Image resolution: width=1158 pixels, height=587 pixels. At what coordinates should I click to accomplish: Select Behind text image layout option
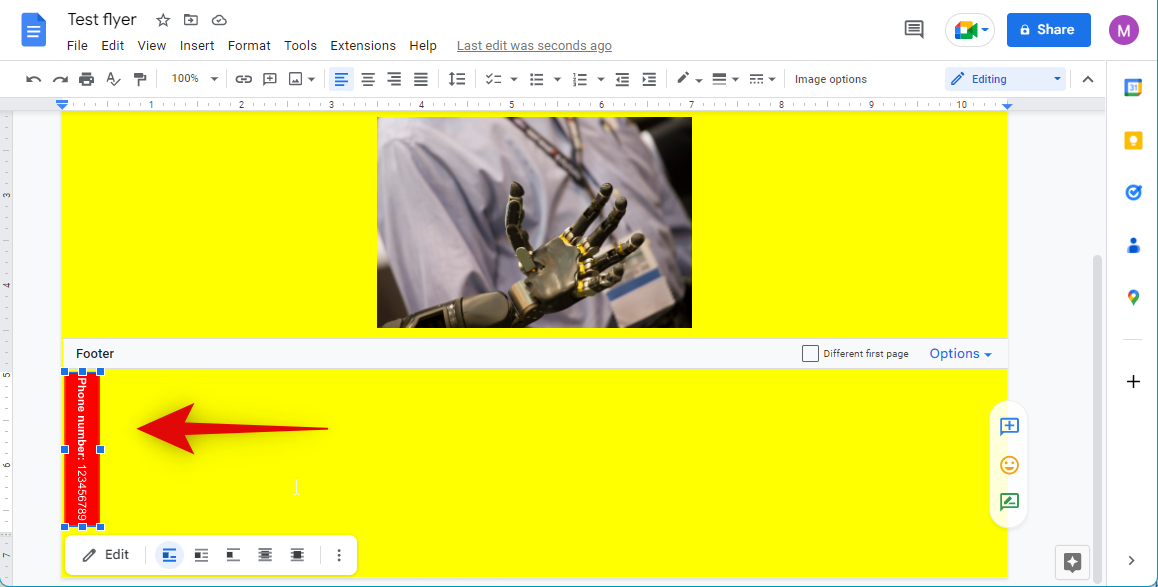point(265,555)
